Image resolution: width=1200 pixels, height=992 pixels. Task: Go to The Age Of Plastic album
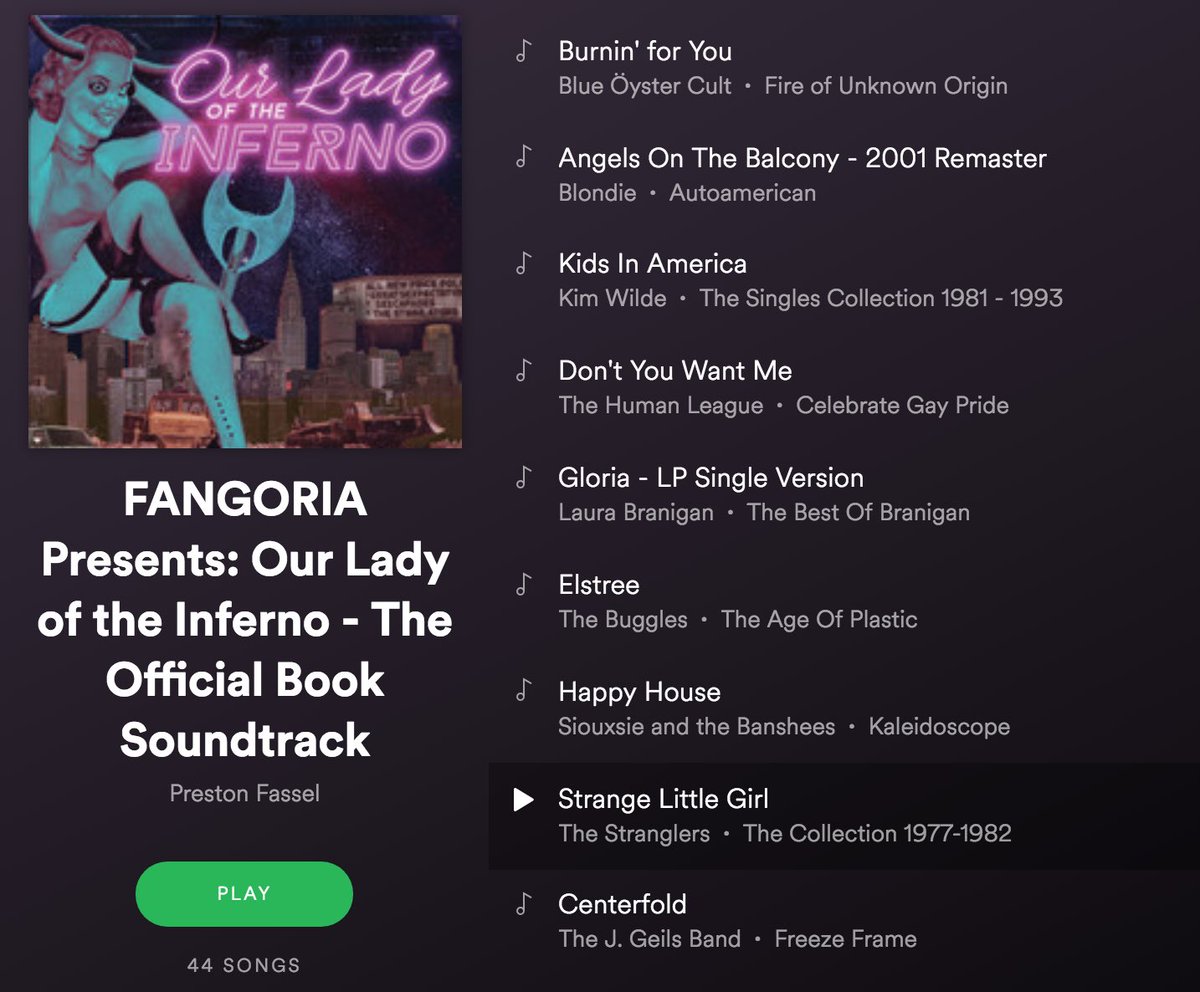tap(819, 619)
